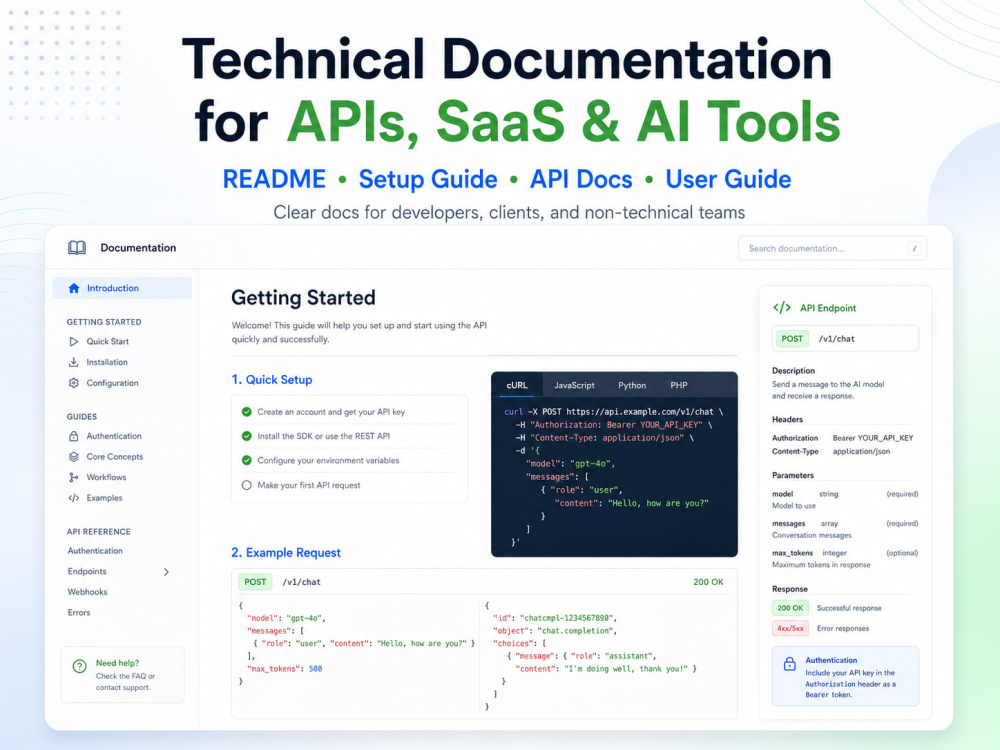The width and height of the screenshot is (1000, 750).
Task: Click the lock icon beside Authentication guide
Action: [x=73, y=436]
